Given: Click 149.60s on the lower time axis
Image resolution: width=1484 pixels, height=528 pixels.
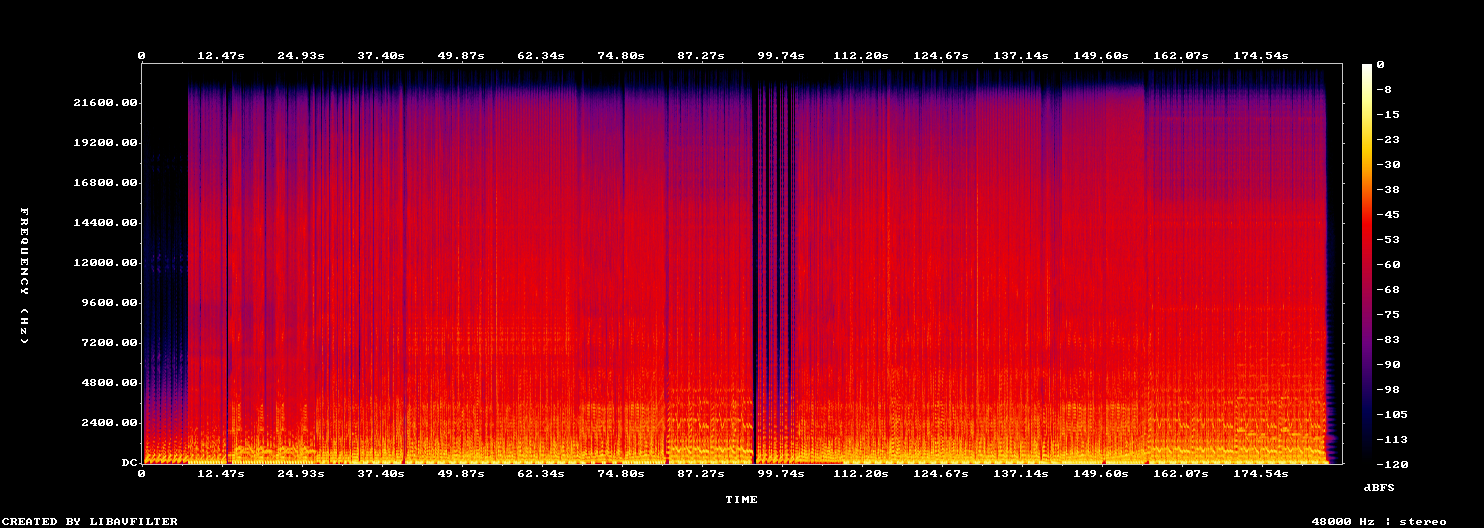Looking at the screenshot, I should pos(1101,473).
